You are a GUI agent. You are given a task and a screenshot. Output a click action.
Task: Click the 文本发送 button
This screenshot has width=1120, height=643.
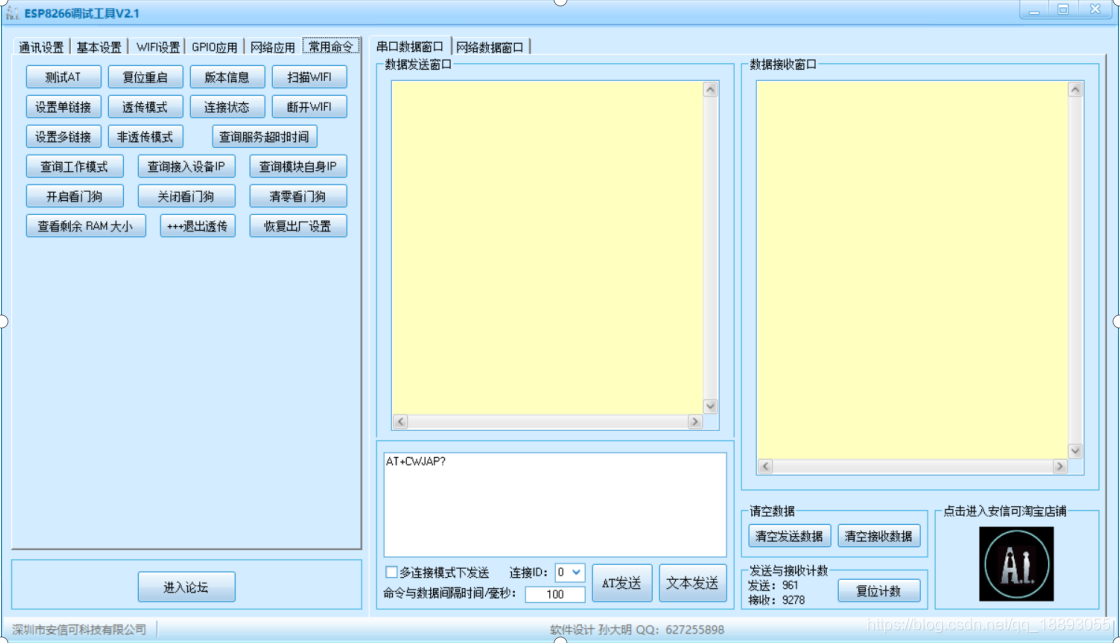pyautogui.click(x=692, y=583)
